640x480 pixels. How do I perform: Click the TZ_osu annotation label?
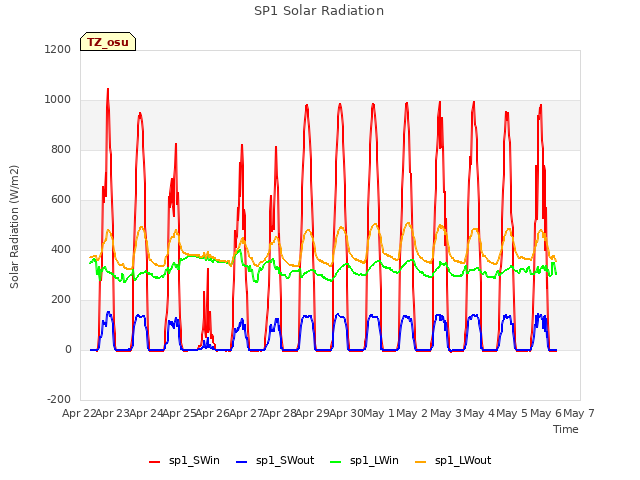[108, 42]
